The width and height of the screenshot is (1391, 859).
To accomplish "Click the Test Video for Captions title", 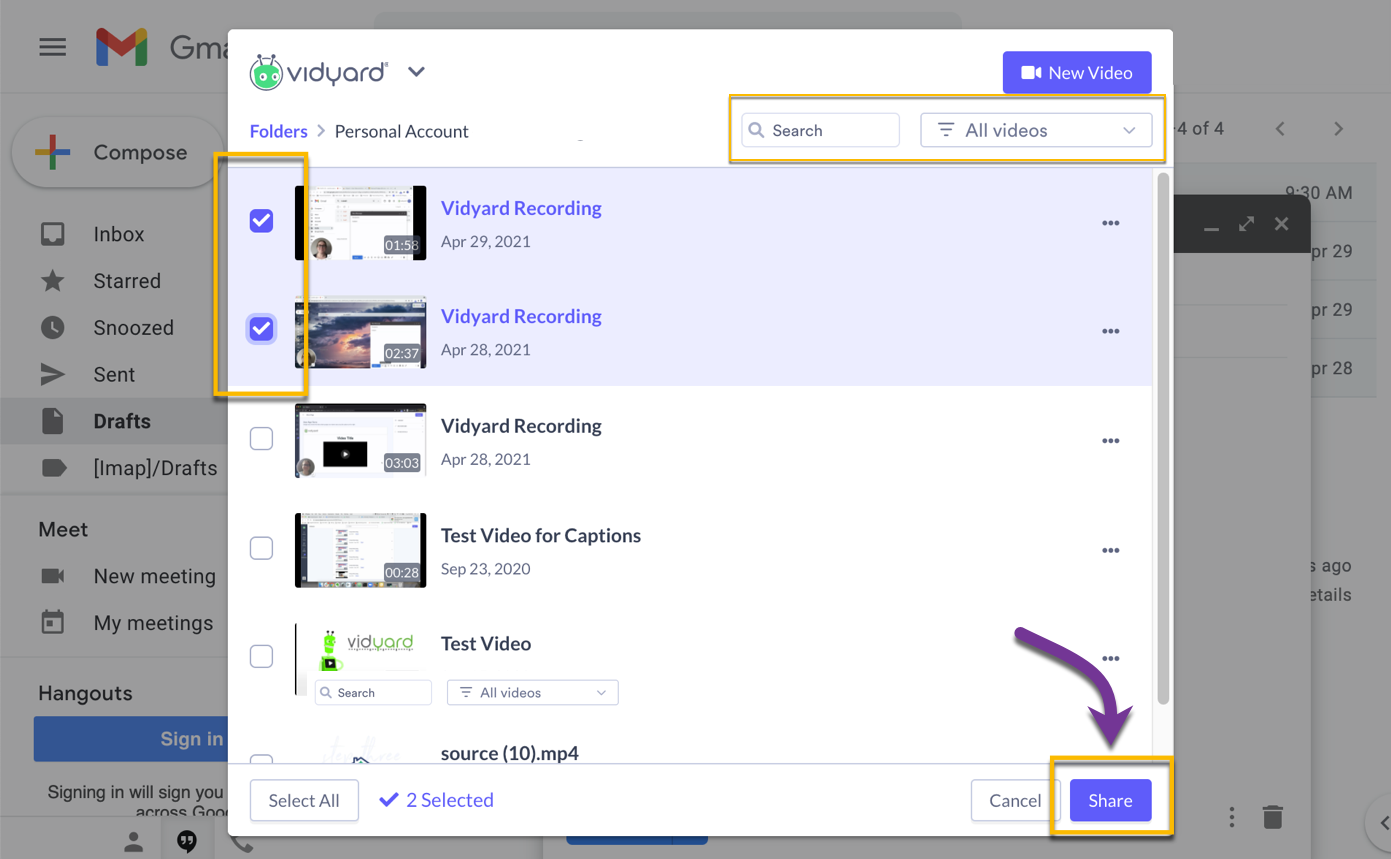I will [x=541, y=535].
